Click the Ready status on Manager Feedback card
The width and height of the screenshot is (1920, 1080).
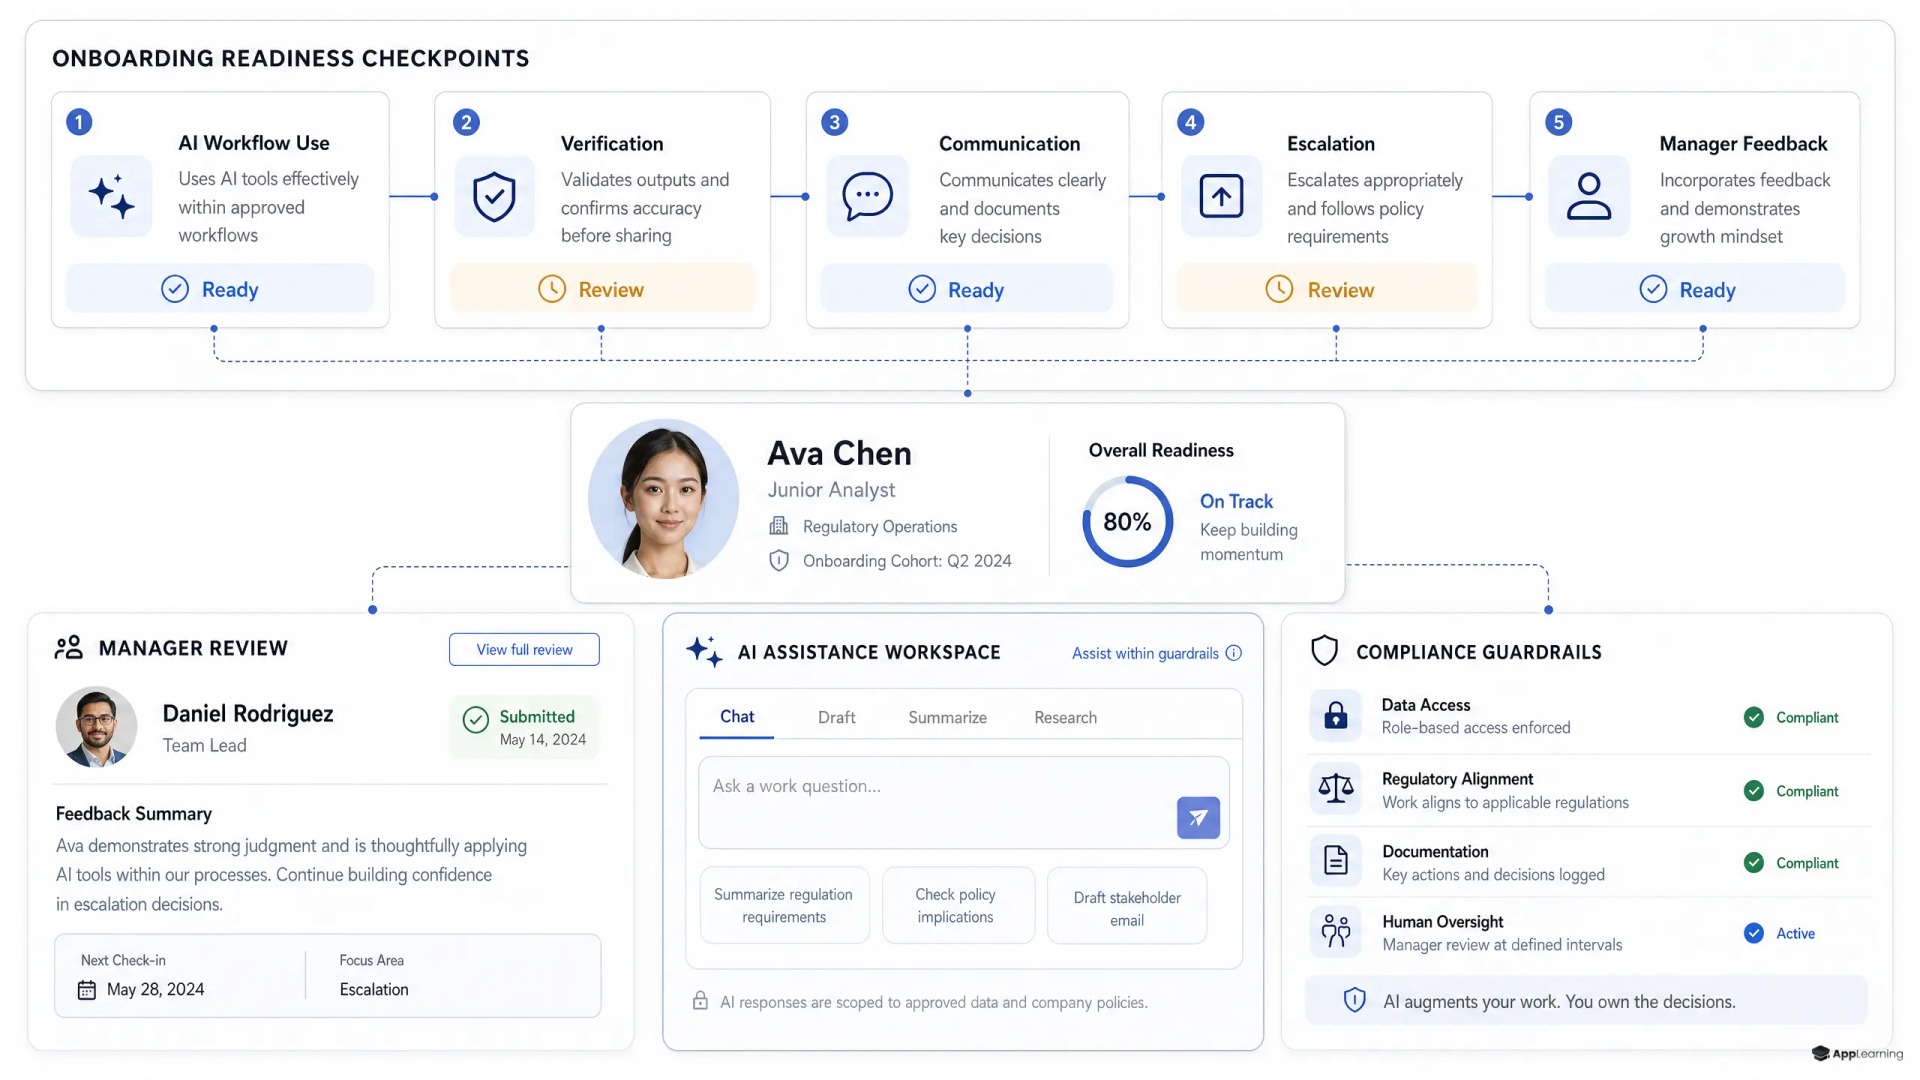1695,289
